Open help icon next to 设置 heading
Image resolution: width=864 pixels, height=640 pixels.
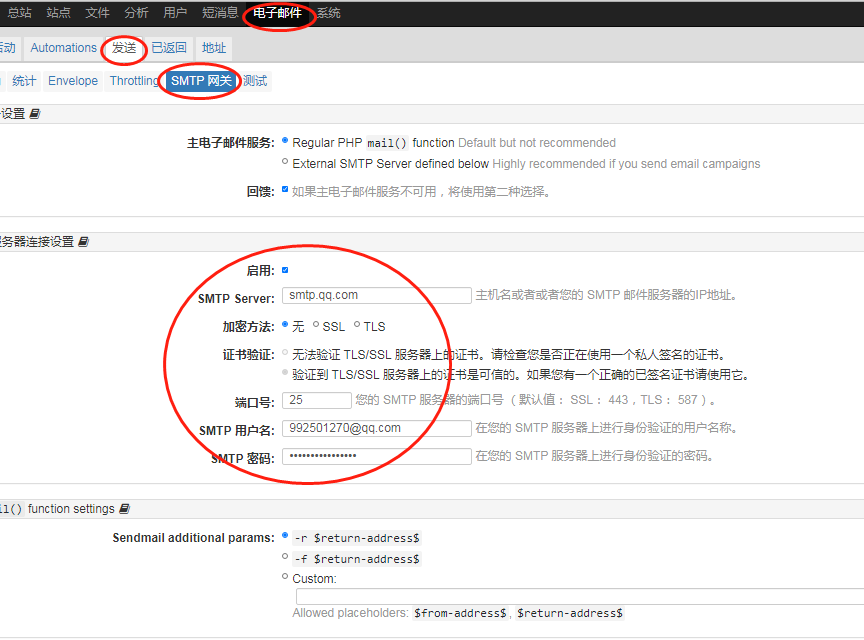tap(35, 114)
